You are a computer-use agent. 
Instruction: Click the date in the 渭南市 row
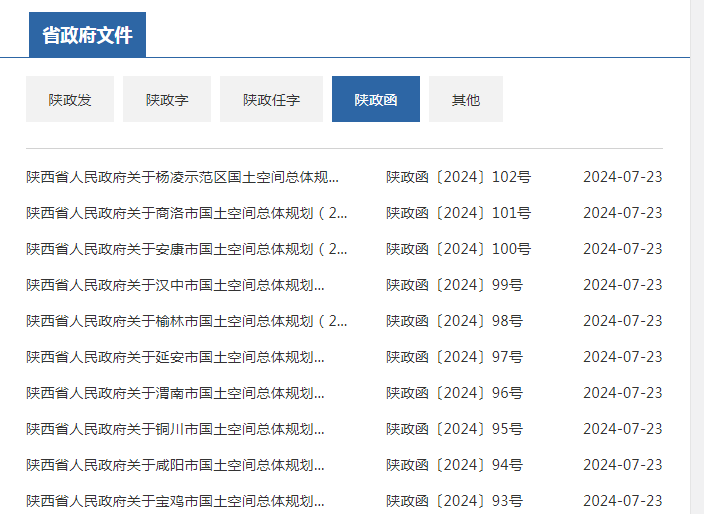623,393
